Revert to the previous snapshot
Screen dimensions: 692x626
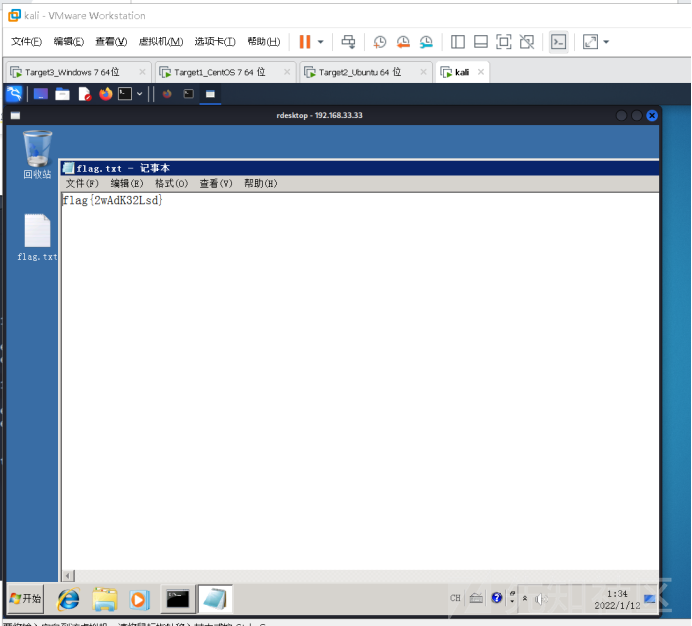[x=403, y=42]
